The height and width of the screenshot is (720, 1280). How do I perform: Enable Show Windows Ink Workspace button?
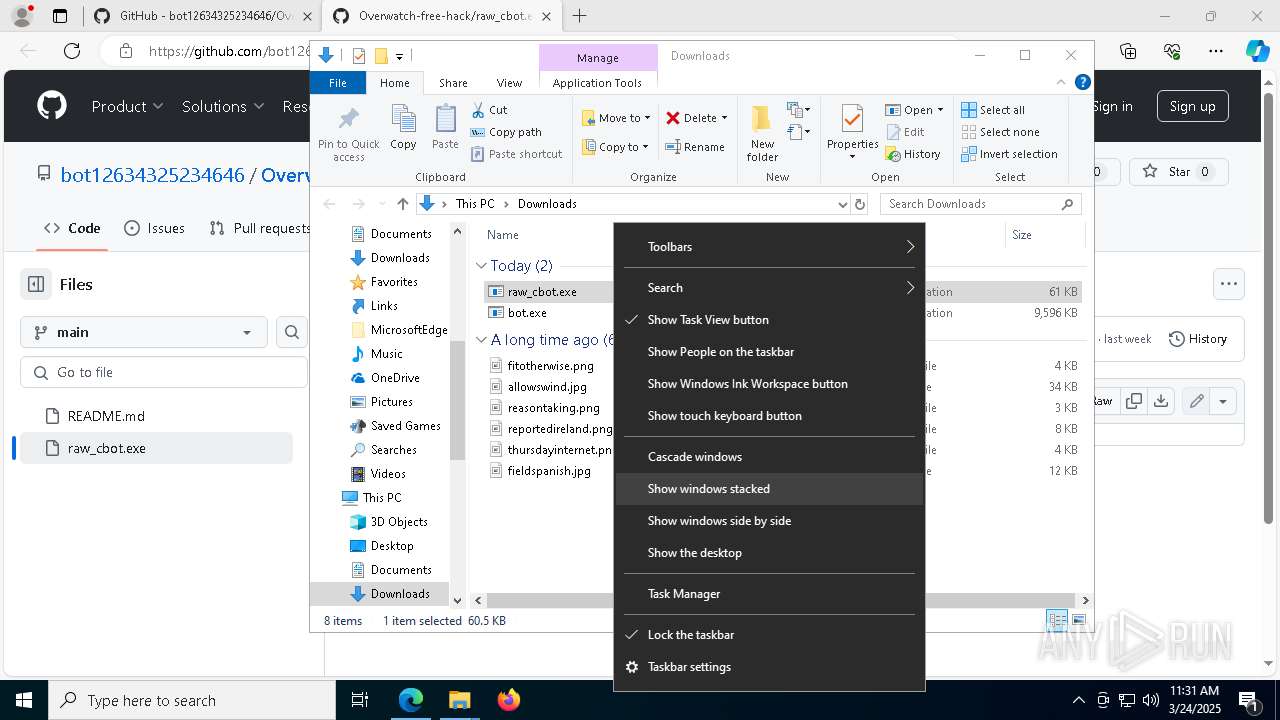768,384
